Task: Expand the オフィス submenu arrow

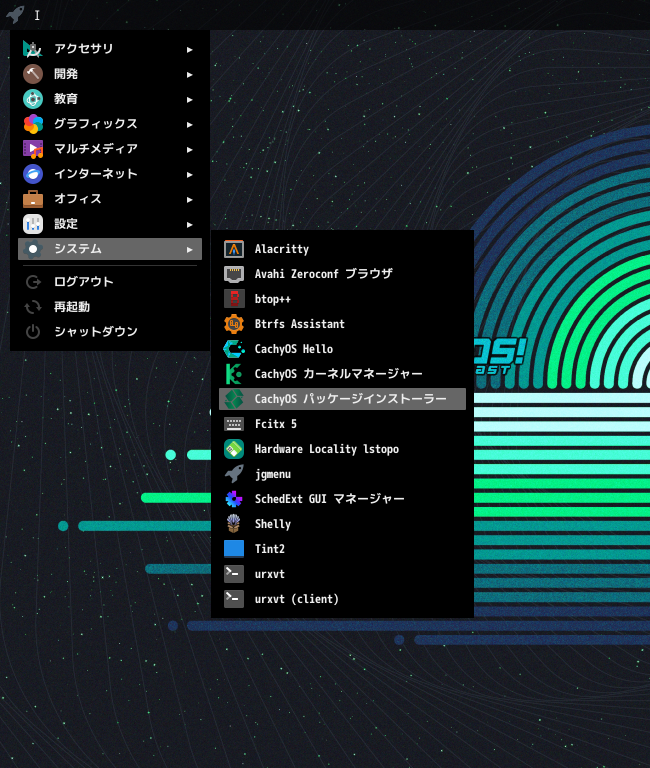Action: [190, 199]
